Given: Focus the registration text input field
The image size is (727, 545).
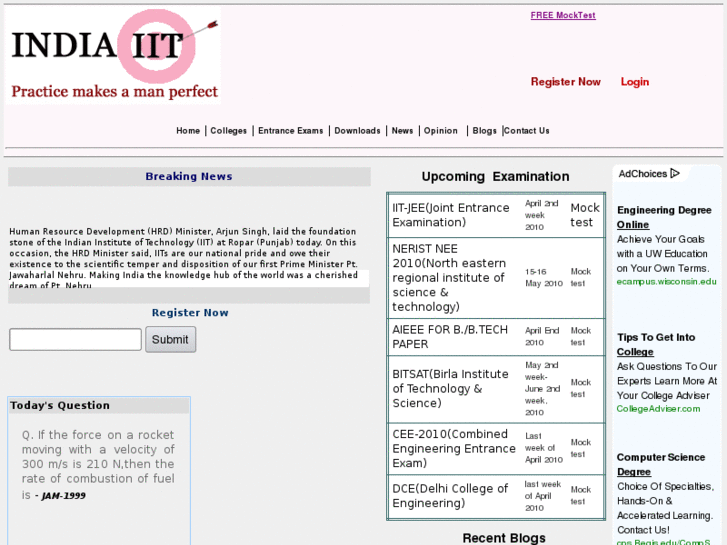Looking at the screenshot, I should coord(76,340).
